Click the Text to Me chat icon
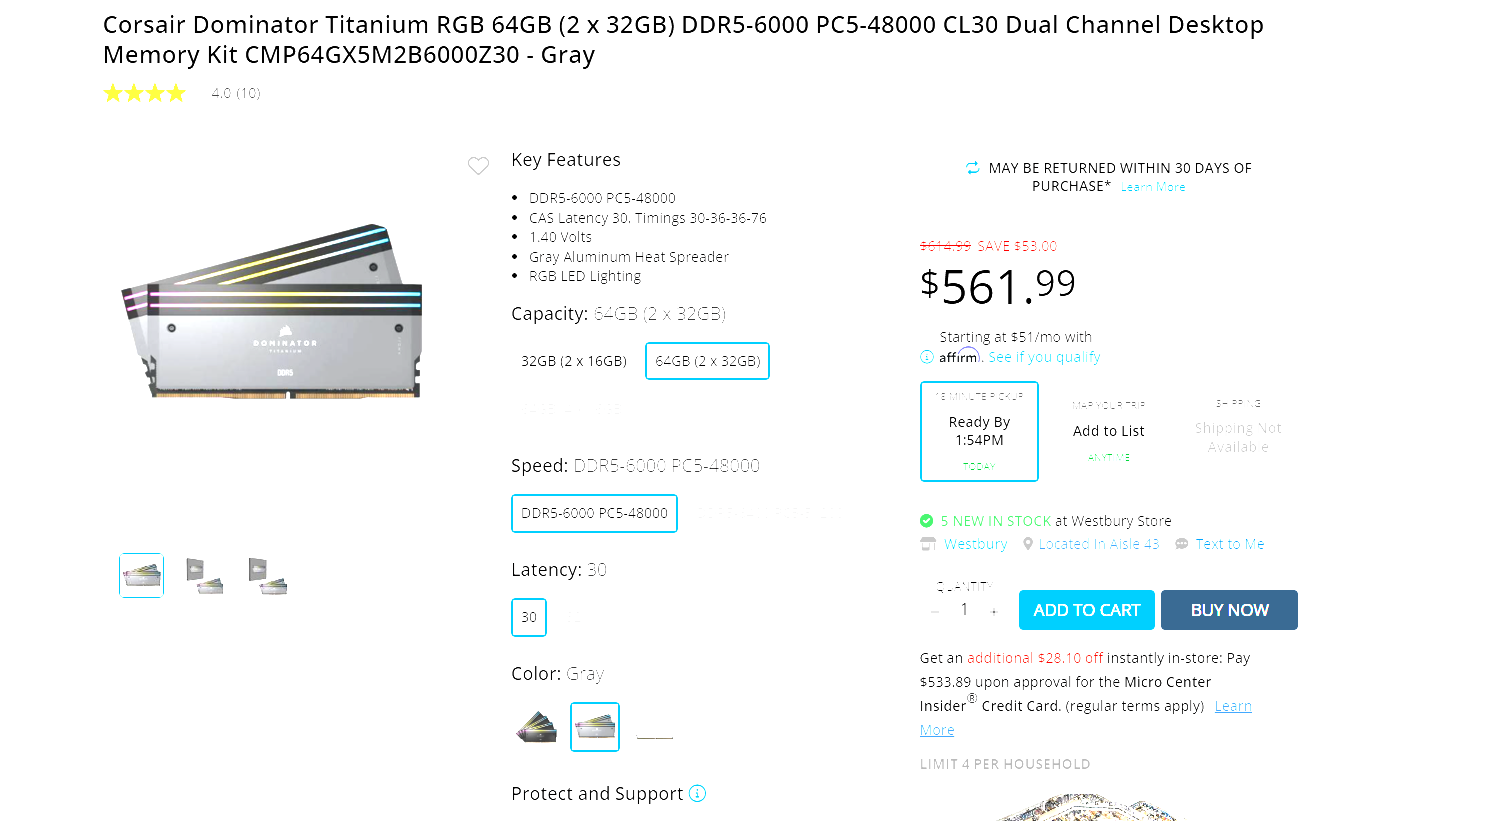Image resolution: width=1495 pixels, height=821 pixels. point(1182,544)
